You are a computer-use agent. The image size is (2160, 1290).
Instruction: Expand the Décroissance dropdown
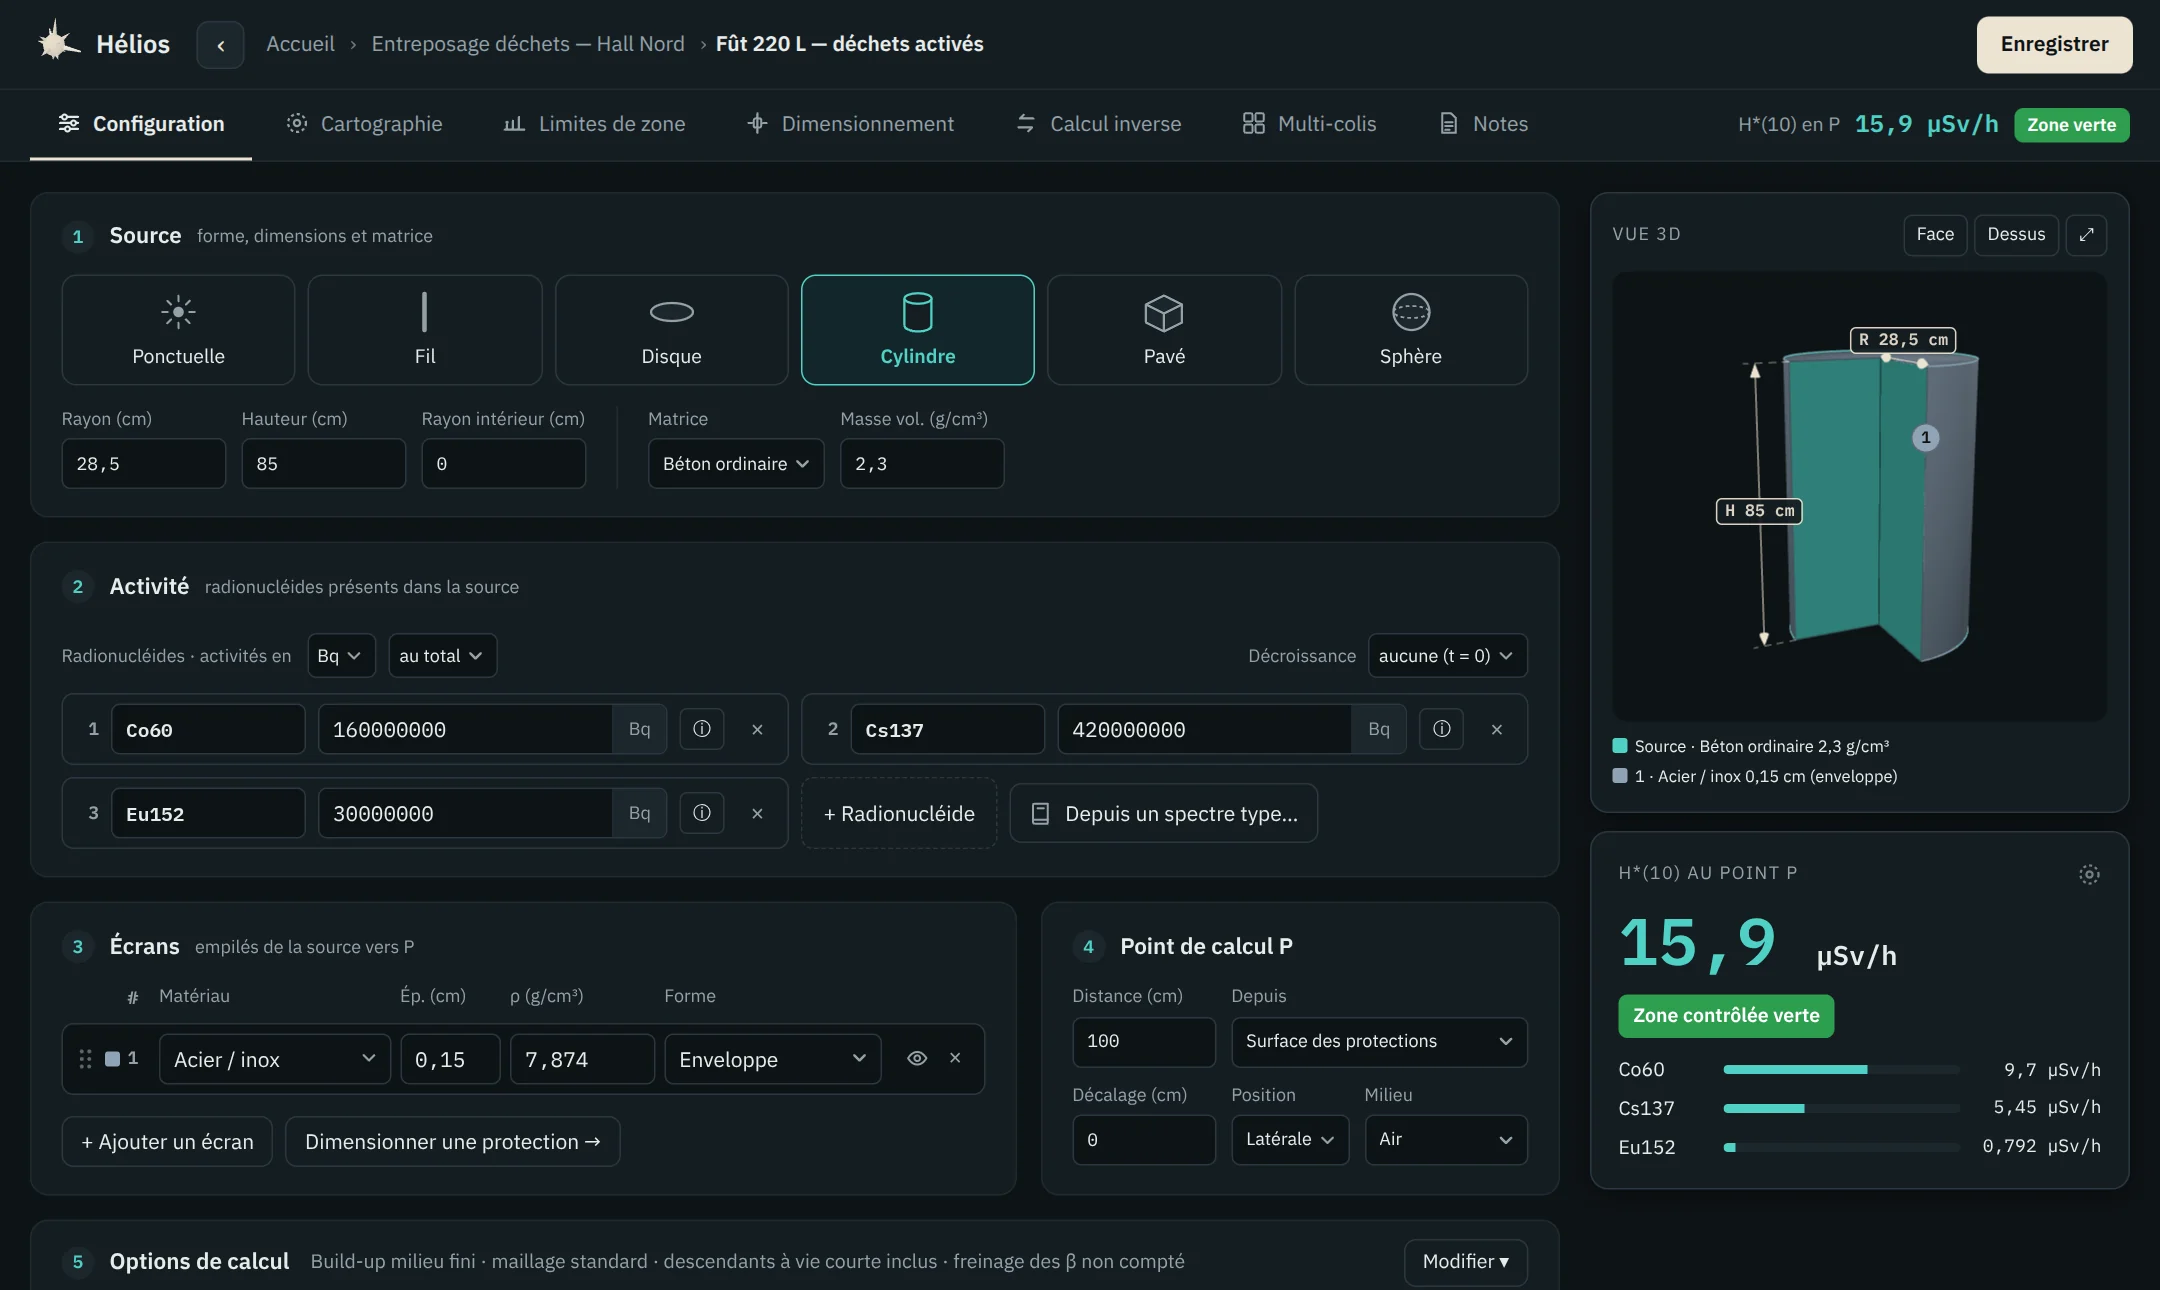[1447, 656]
